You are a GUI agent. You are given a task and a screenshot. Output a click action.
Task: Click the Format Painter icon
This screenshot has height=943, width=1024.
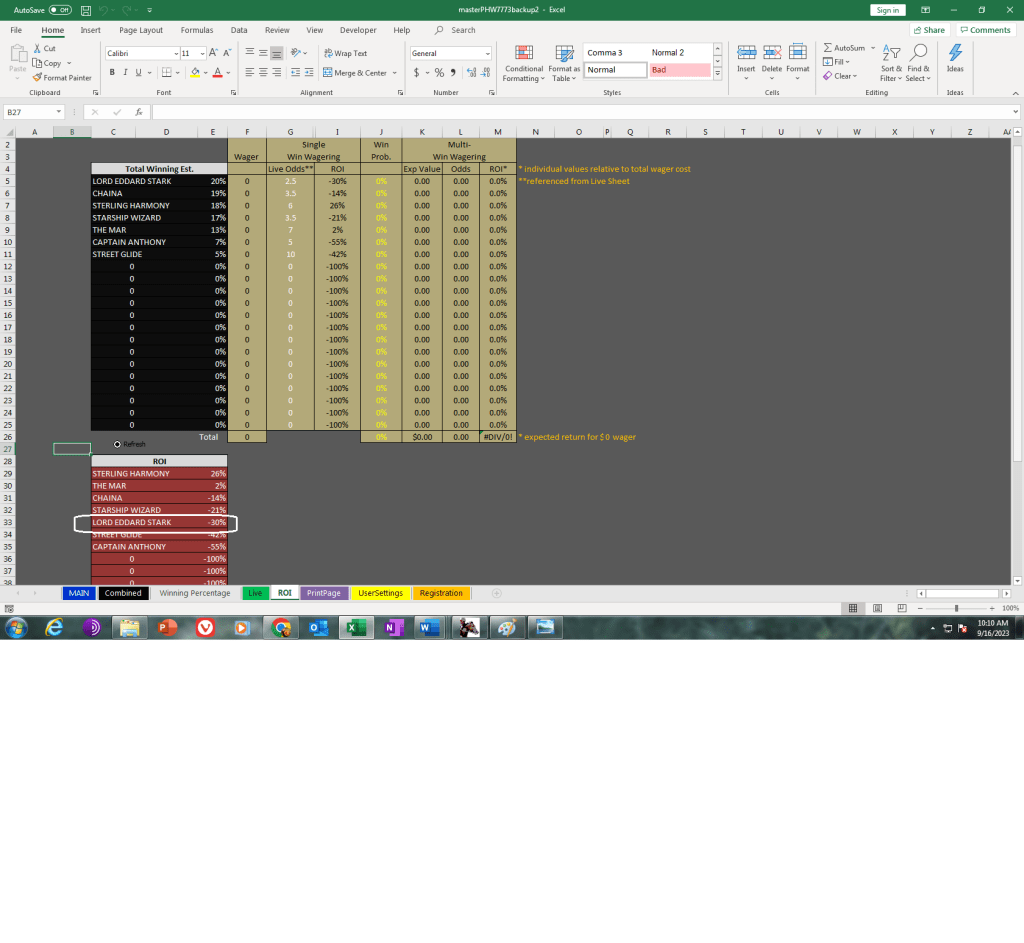point(37,77)
